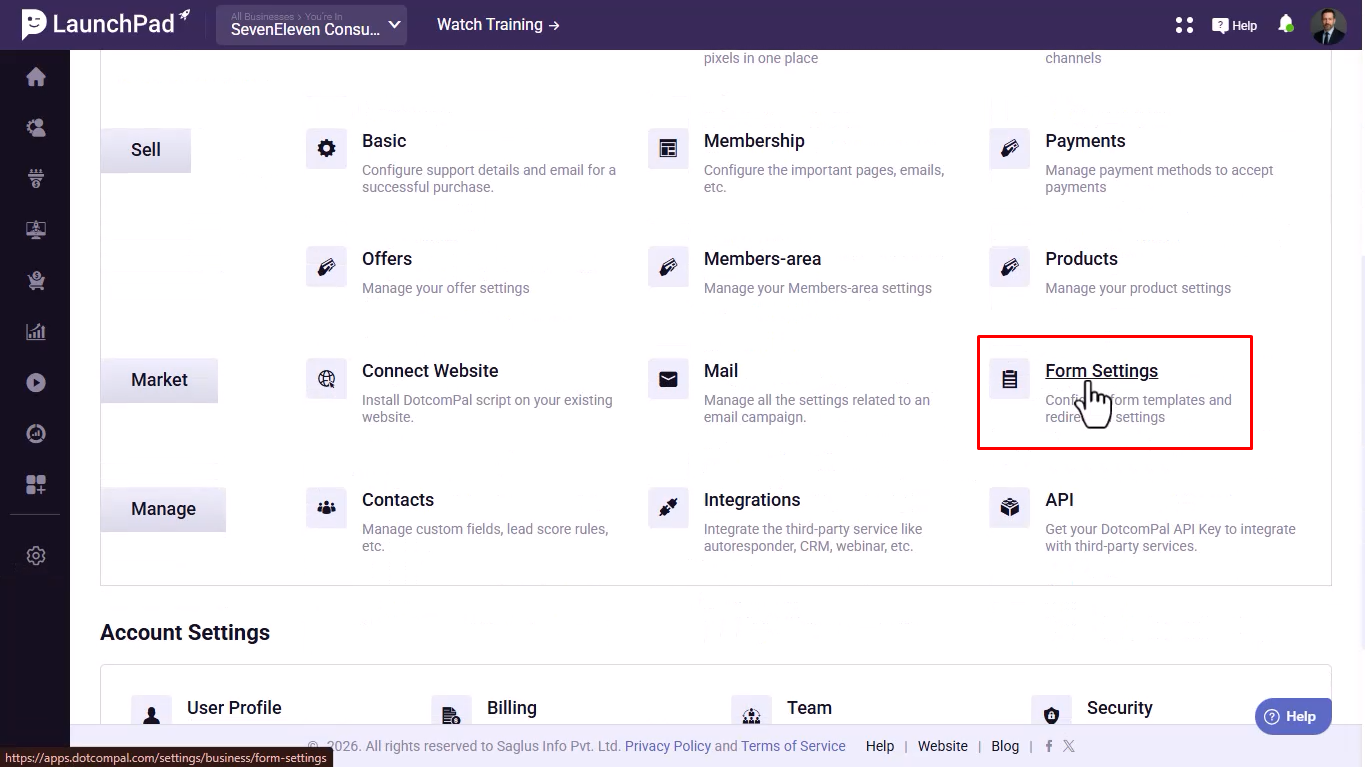
Task: Open the Membership settings link
Action: (754, 141)
